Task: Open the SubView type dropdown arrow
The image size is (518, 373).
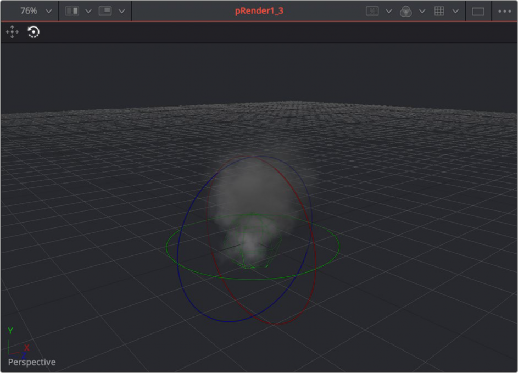Action: [122, 11]
